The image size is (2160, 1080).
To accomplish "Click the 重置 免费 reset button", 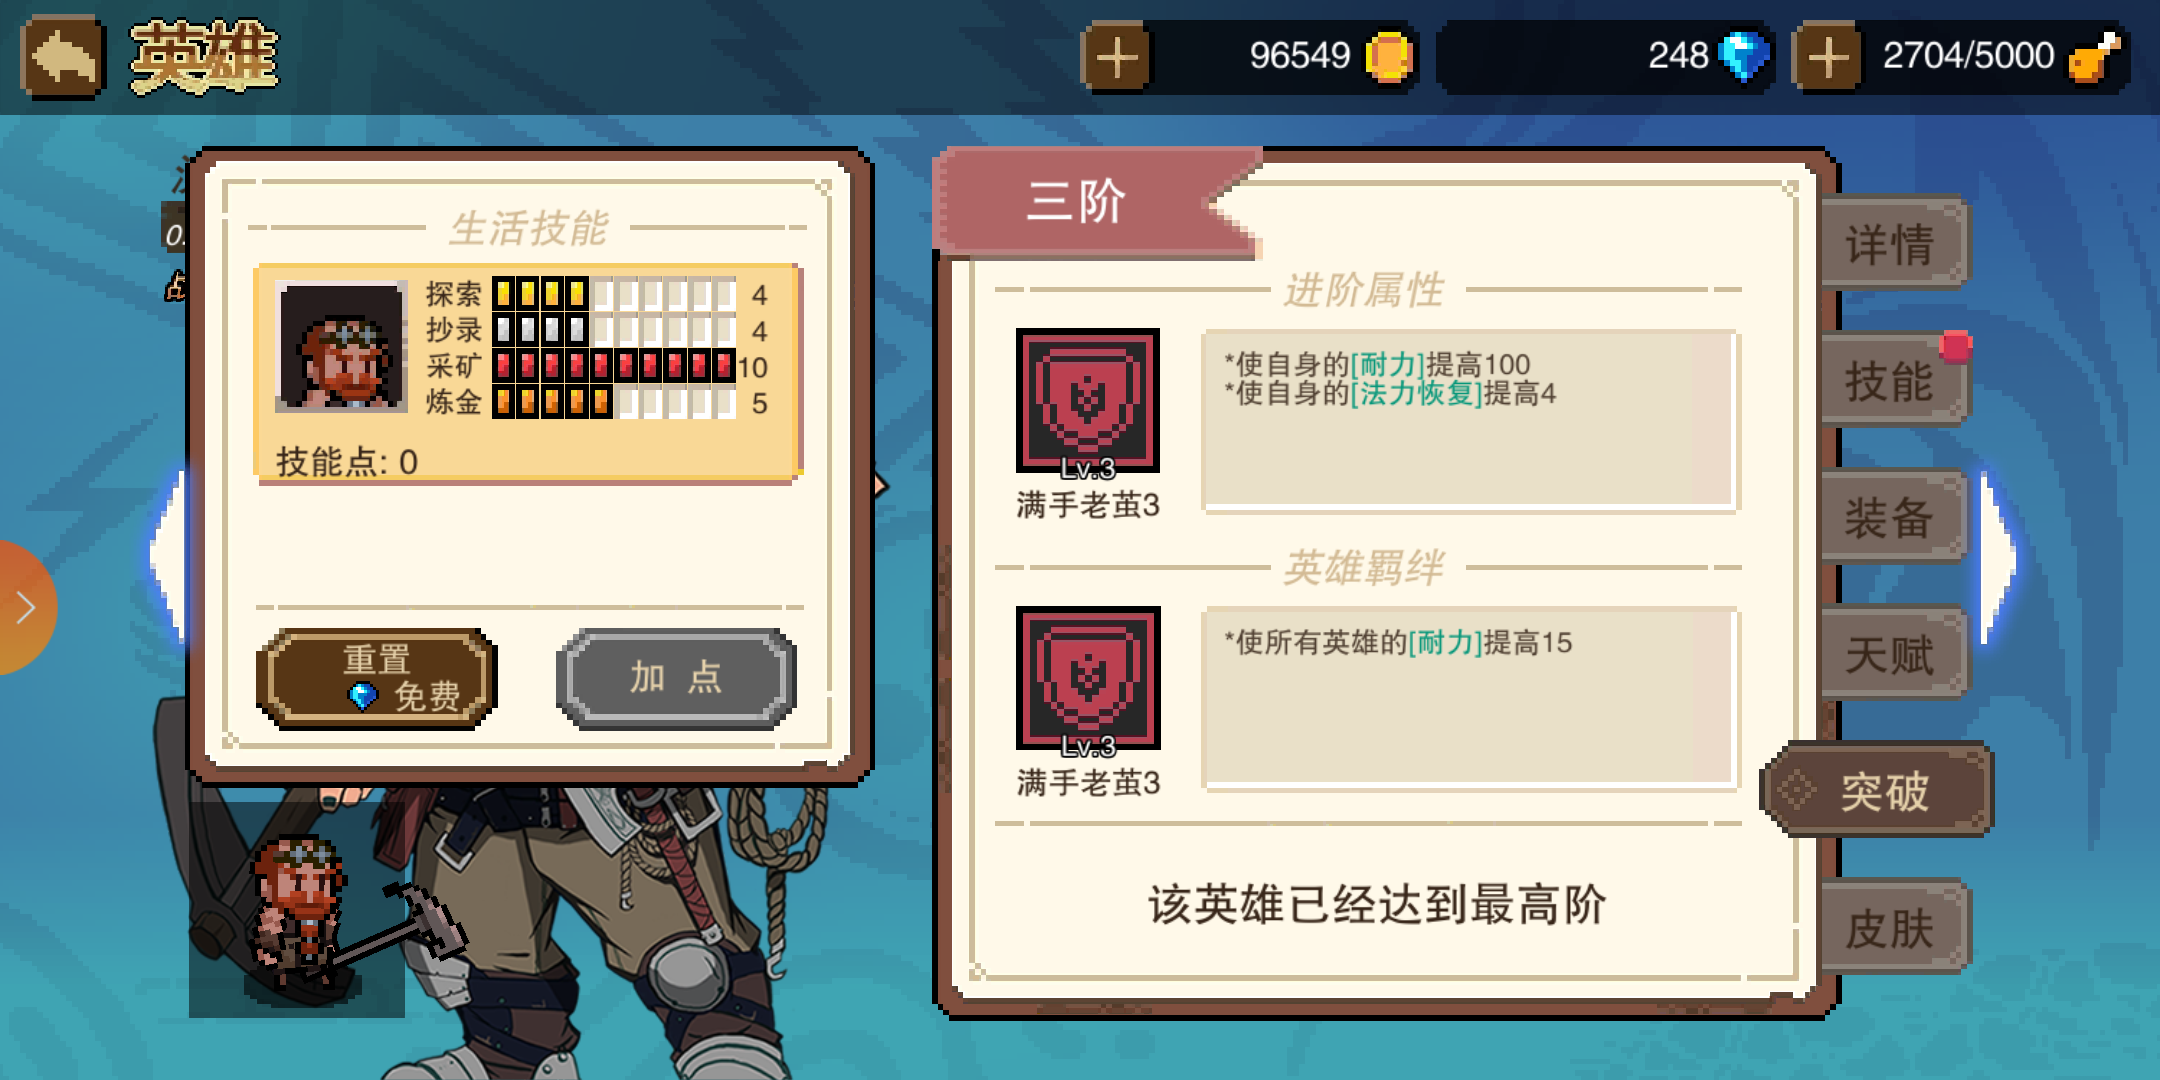I will (377, 678).
